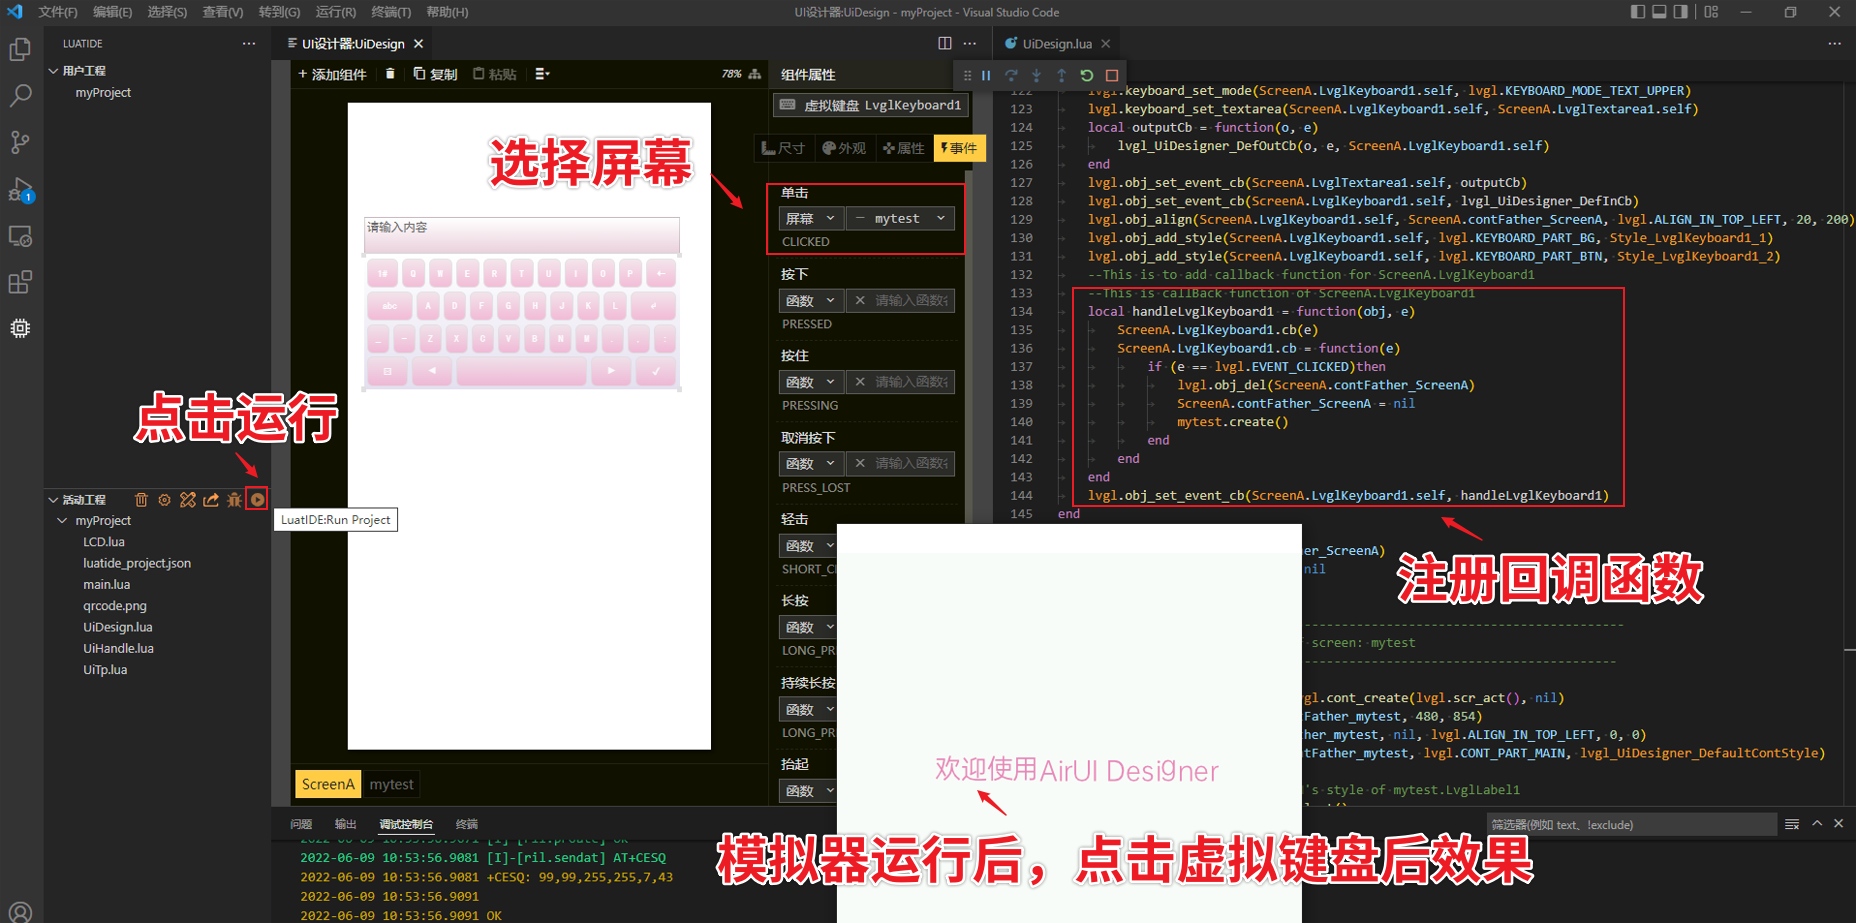Pause the debug session
Viewport: 1856px width, 923px height.
pyautogui.click(x=986, y=75)
